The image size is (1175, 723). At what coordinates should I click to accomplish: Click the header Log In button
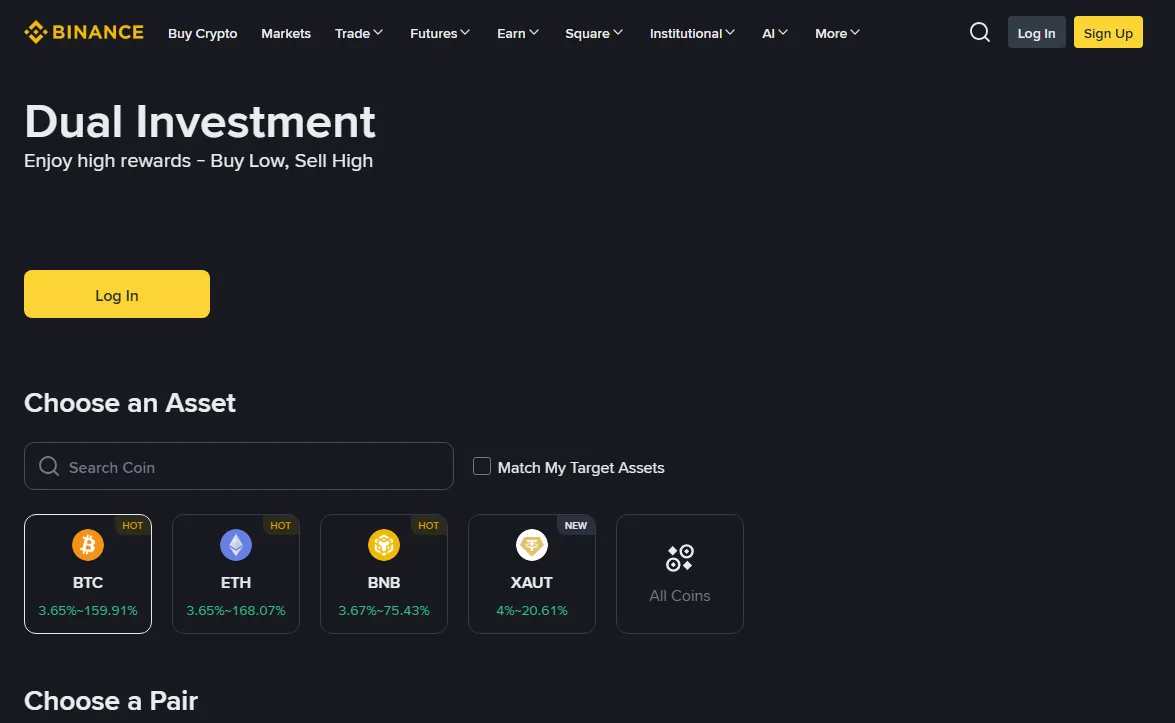(1036, 32)
